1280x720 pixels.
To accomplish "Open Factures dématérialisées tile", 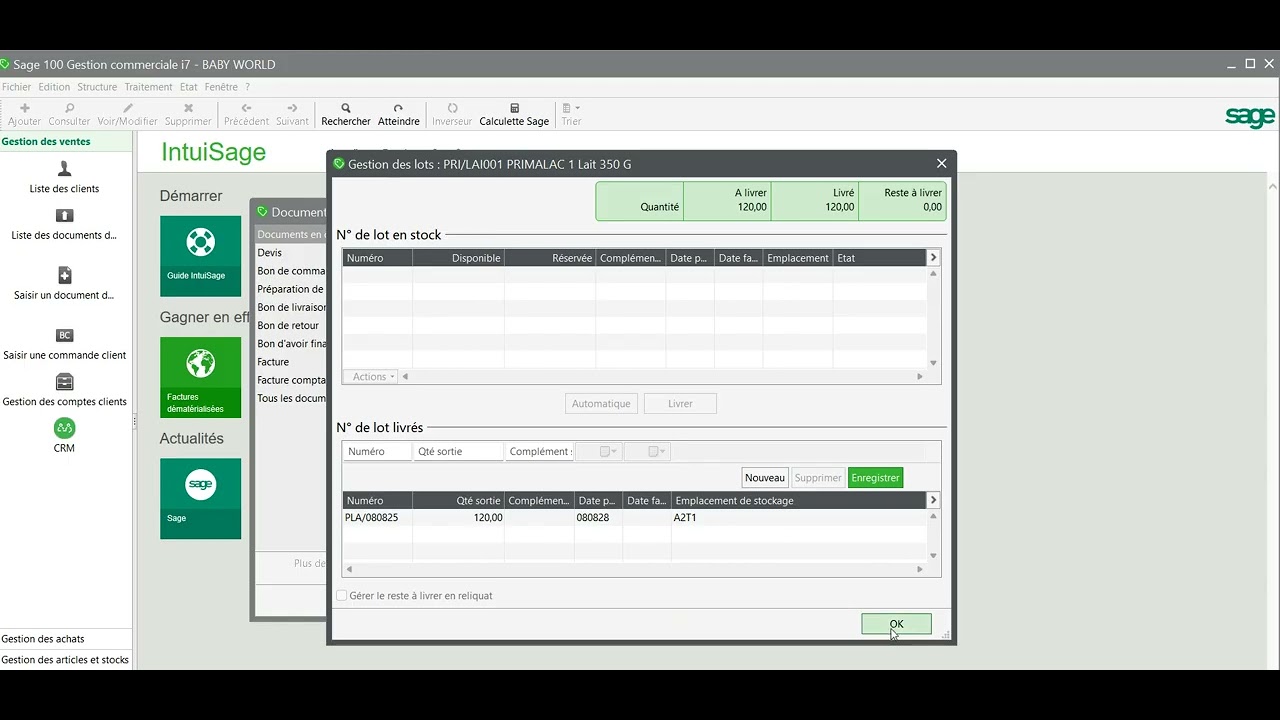I will click(x=200, y=377).
